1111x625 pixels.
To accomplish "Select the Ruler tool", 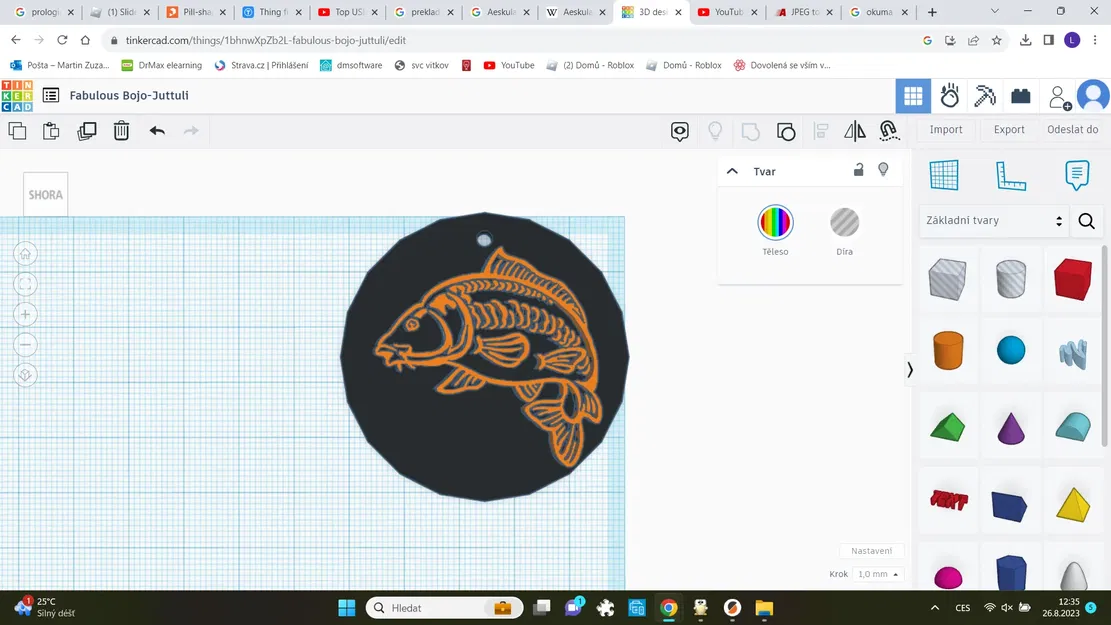I will click(1010, 175).
